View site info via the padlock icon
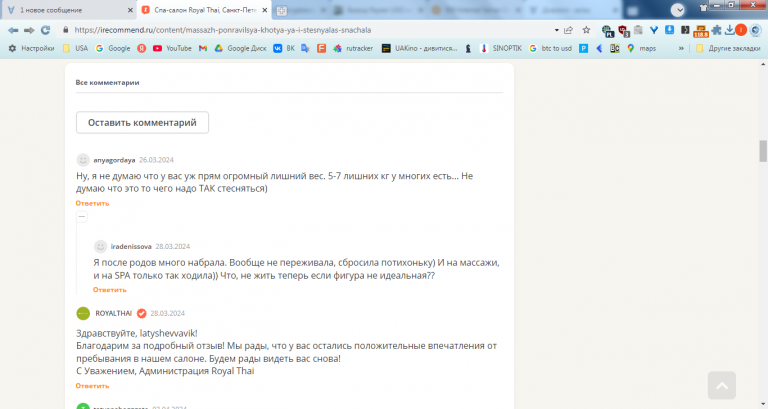The image size is (768, 409). (66, 30)
